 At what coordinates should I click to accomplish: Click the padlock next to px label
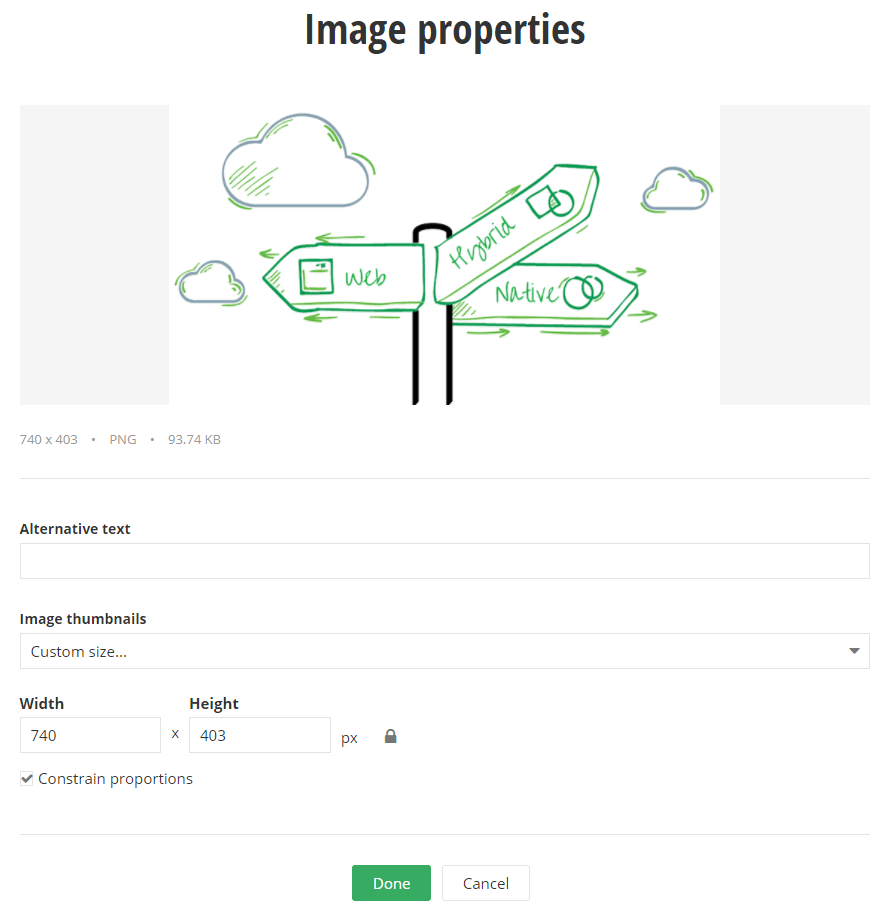coord(390,735)
